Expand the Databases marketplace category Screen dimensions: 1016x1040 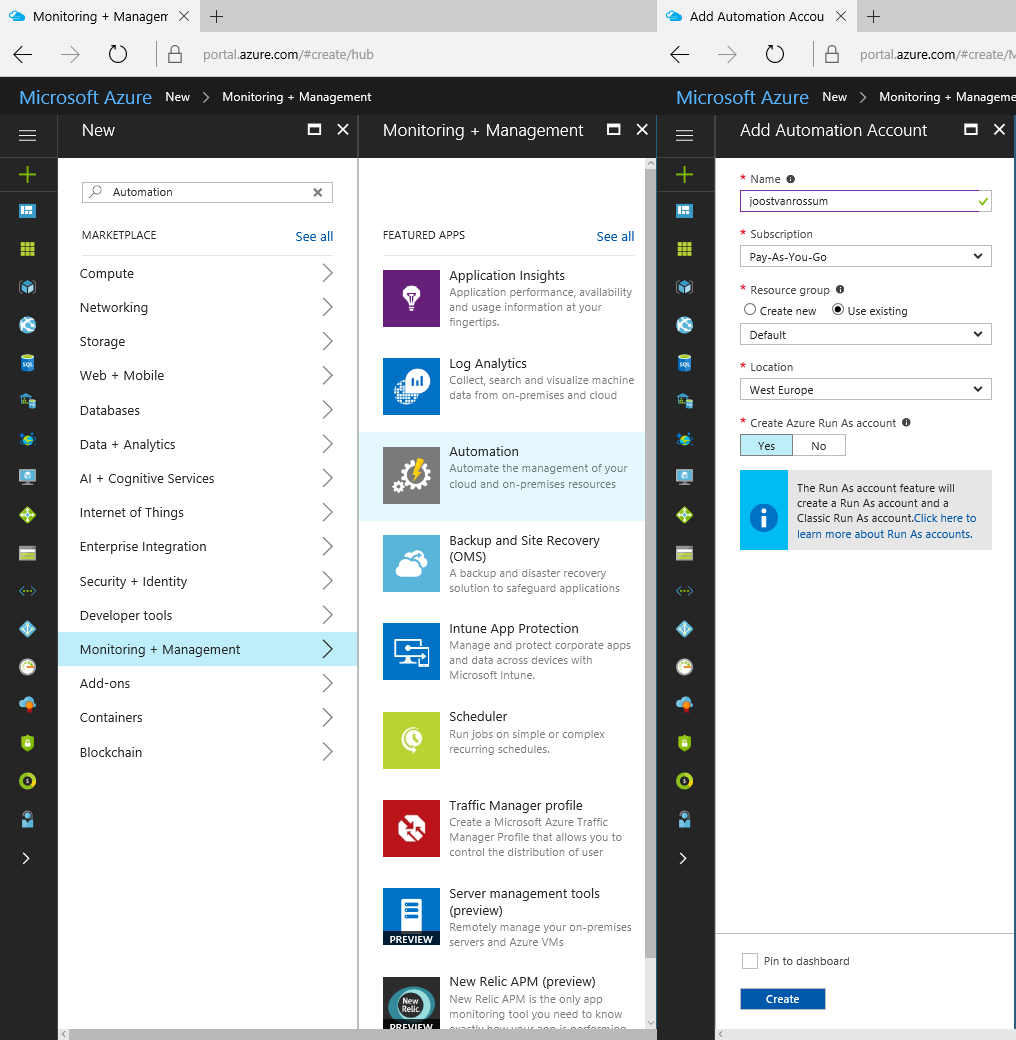pos(207,410)
